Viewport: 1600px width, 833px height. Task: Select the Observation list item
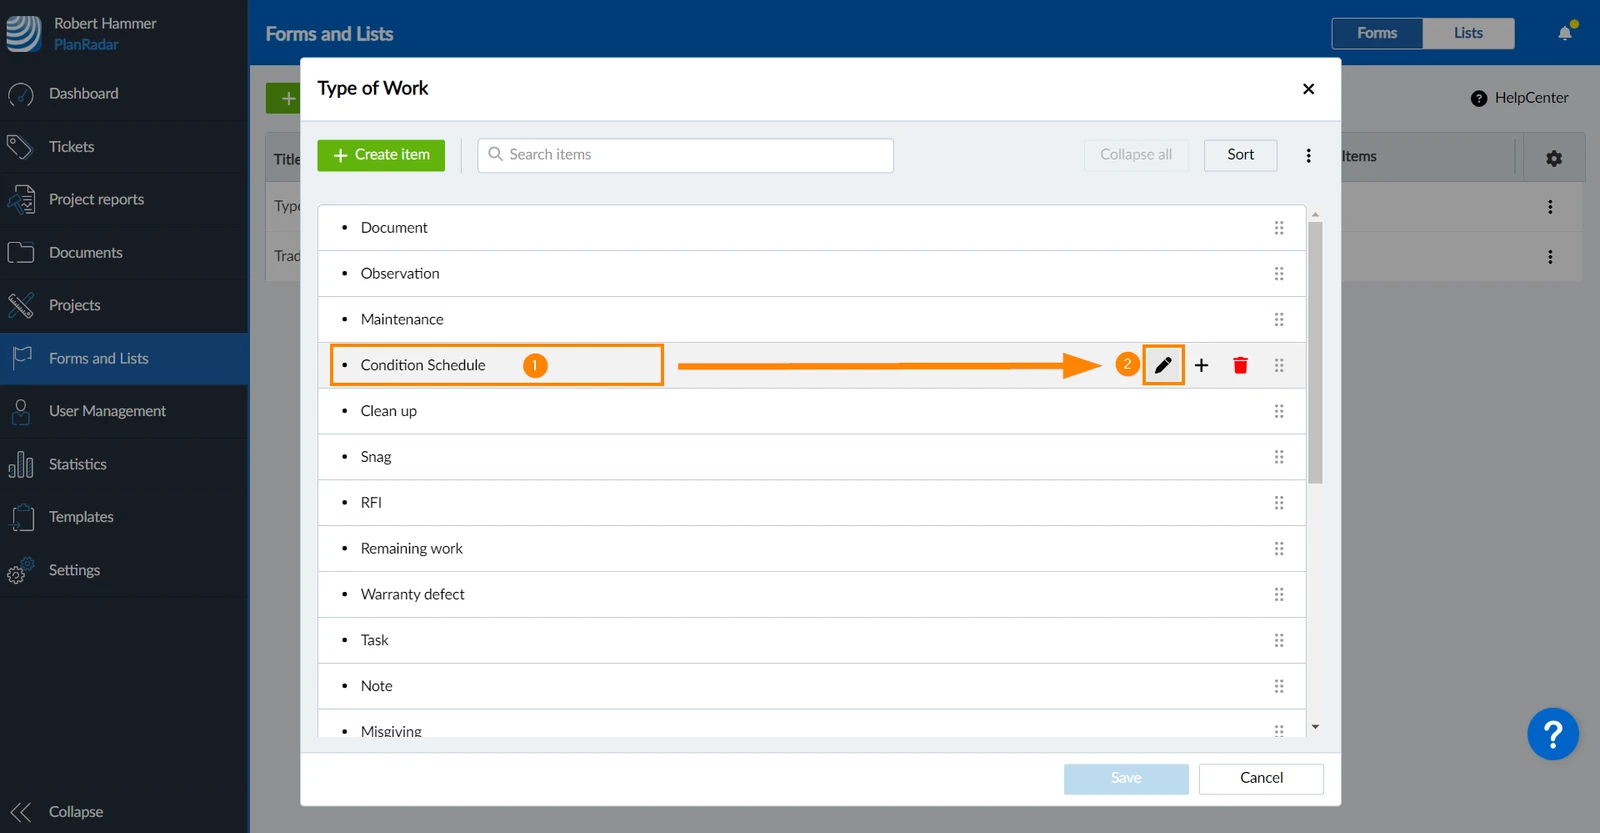tap(811, 274)
